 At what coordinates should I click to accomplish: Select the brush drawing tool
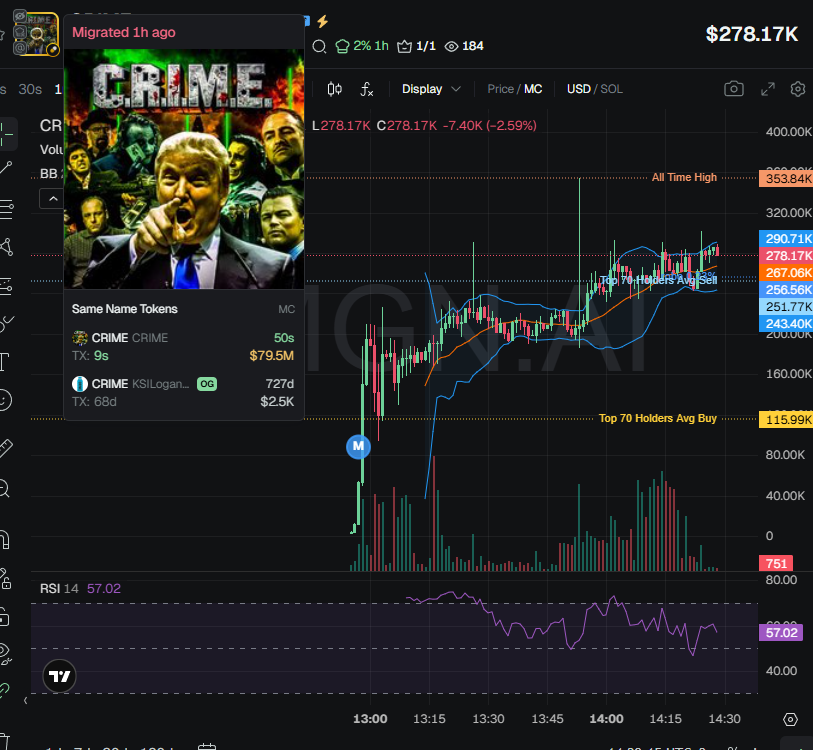[6, 324]
